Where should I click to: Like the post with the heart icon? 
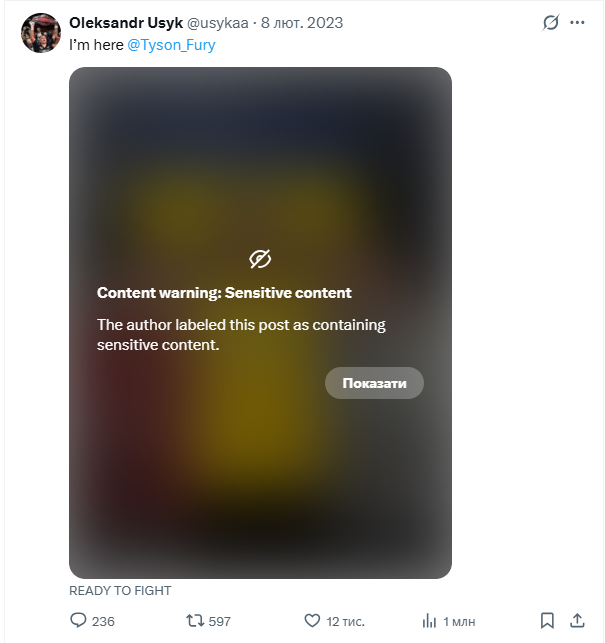click(x=312, y=620)
